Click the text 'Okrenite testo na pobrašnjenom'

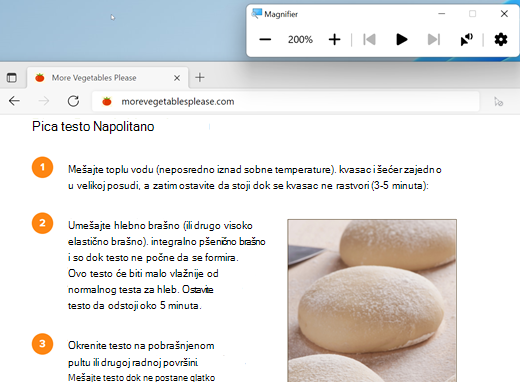pos(141,346)
